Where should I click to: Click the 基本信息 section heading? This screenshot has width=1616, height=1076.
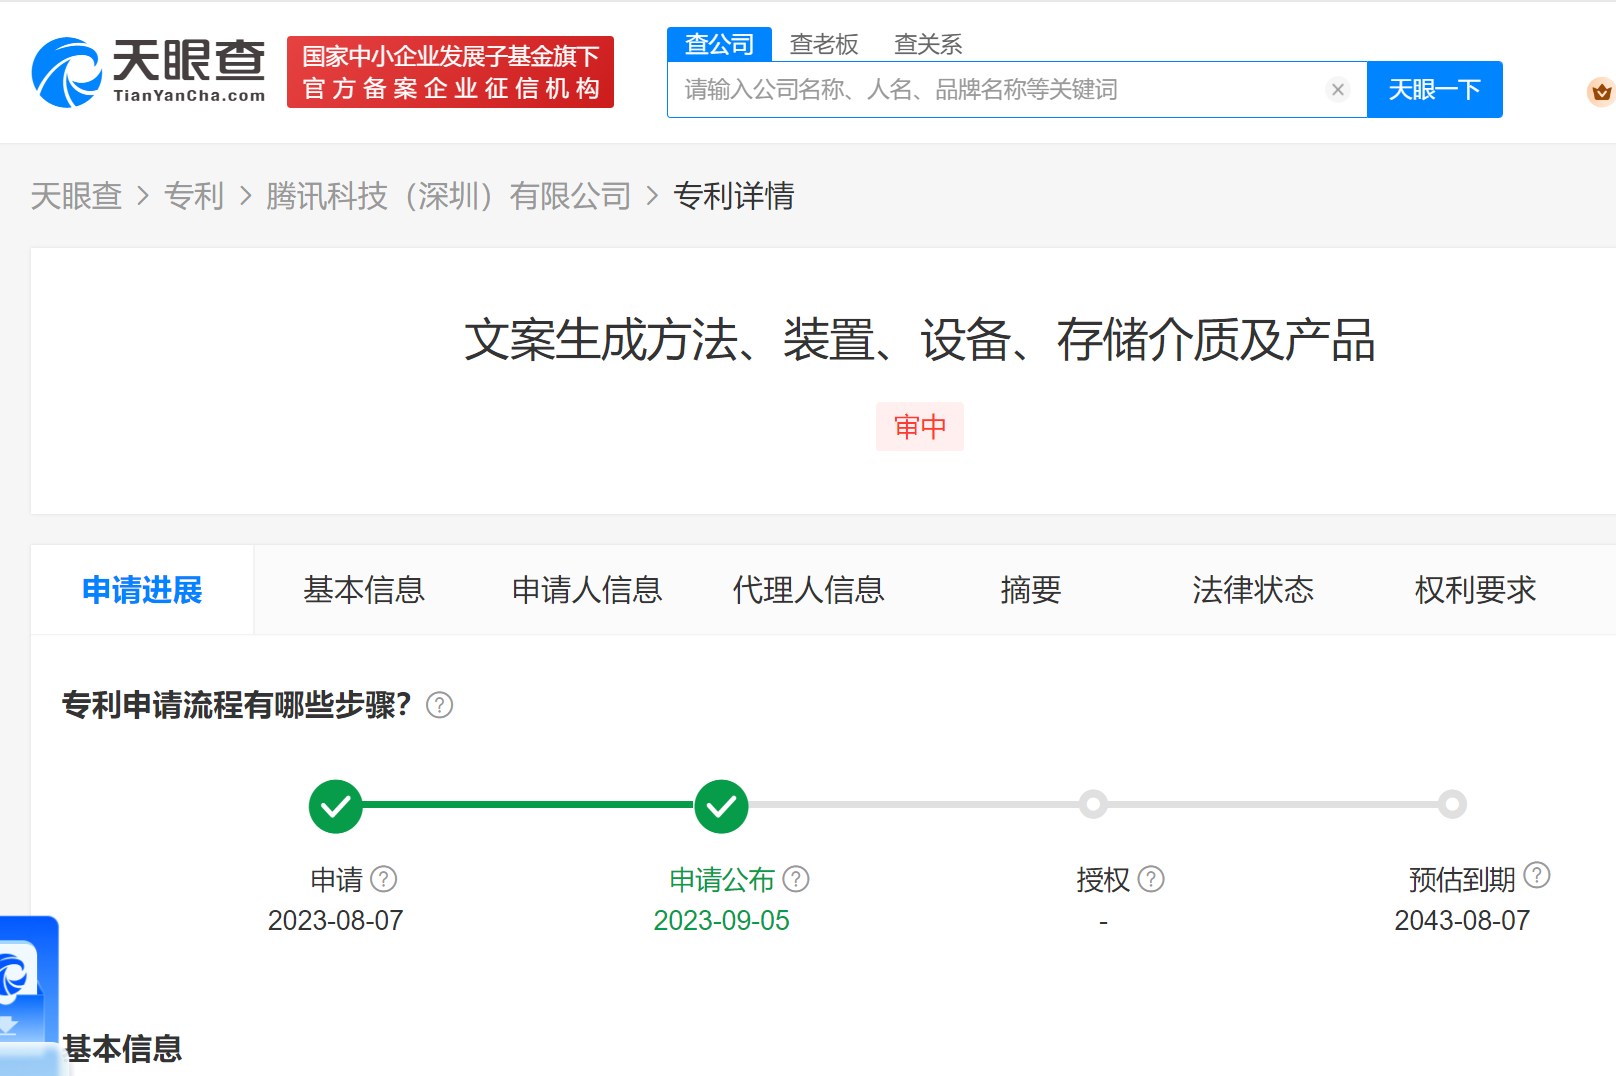tap(122, 1049)
